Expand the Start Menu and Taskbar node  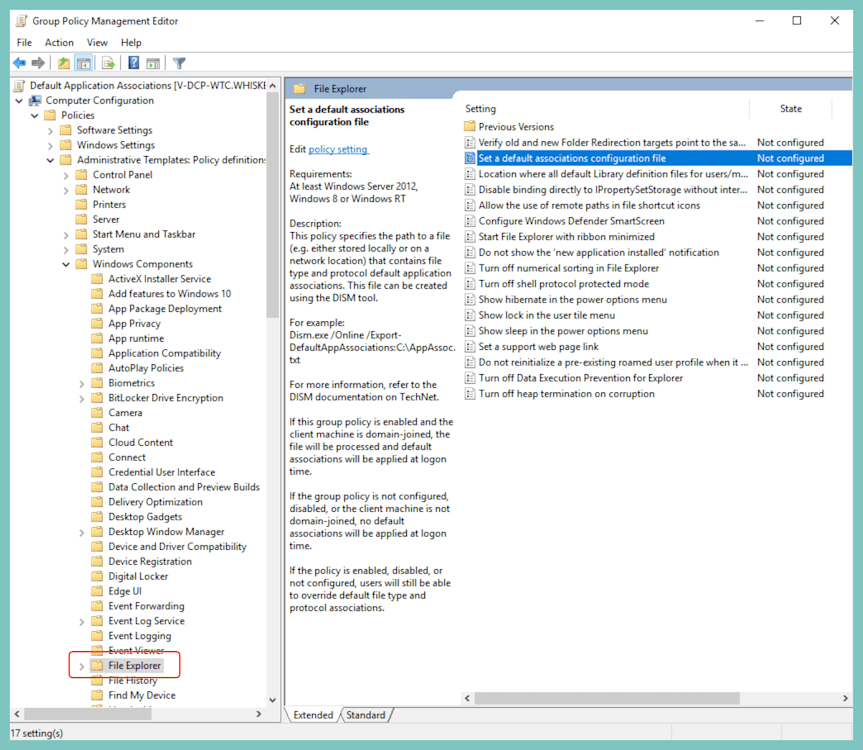66,233
